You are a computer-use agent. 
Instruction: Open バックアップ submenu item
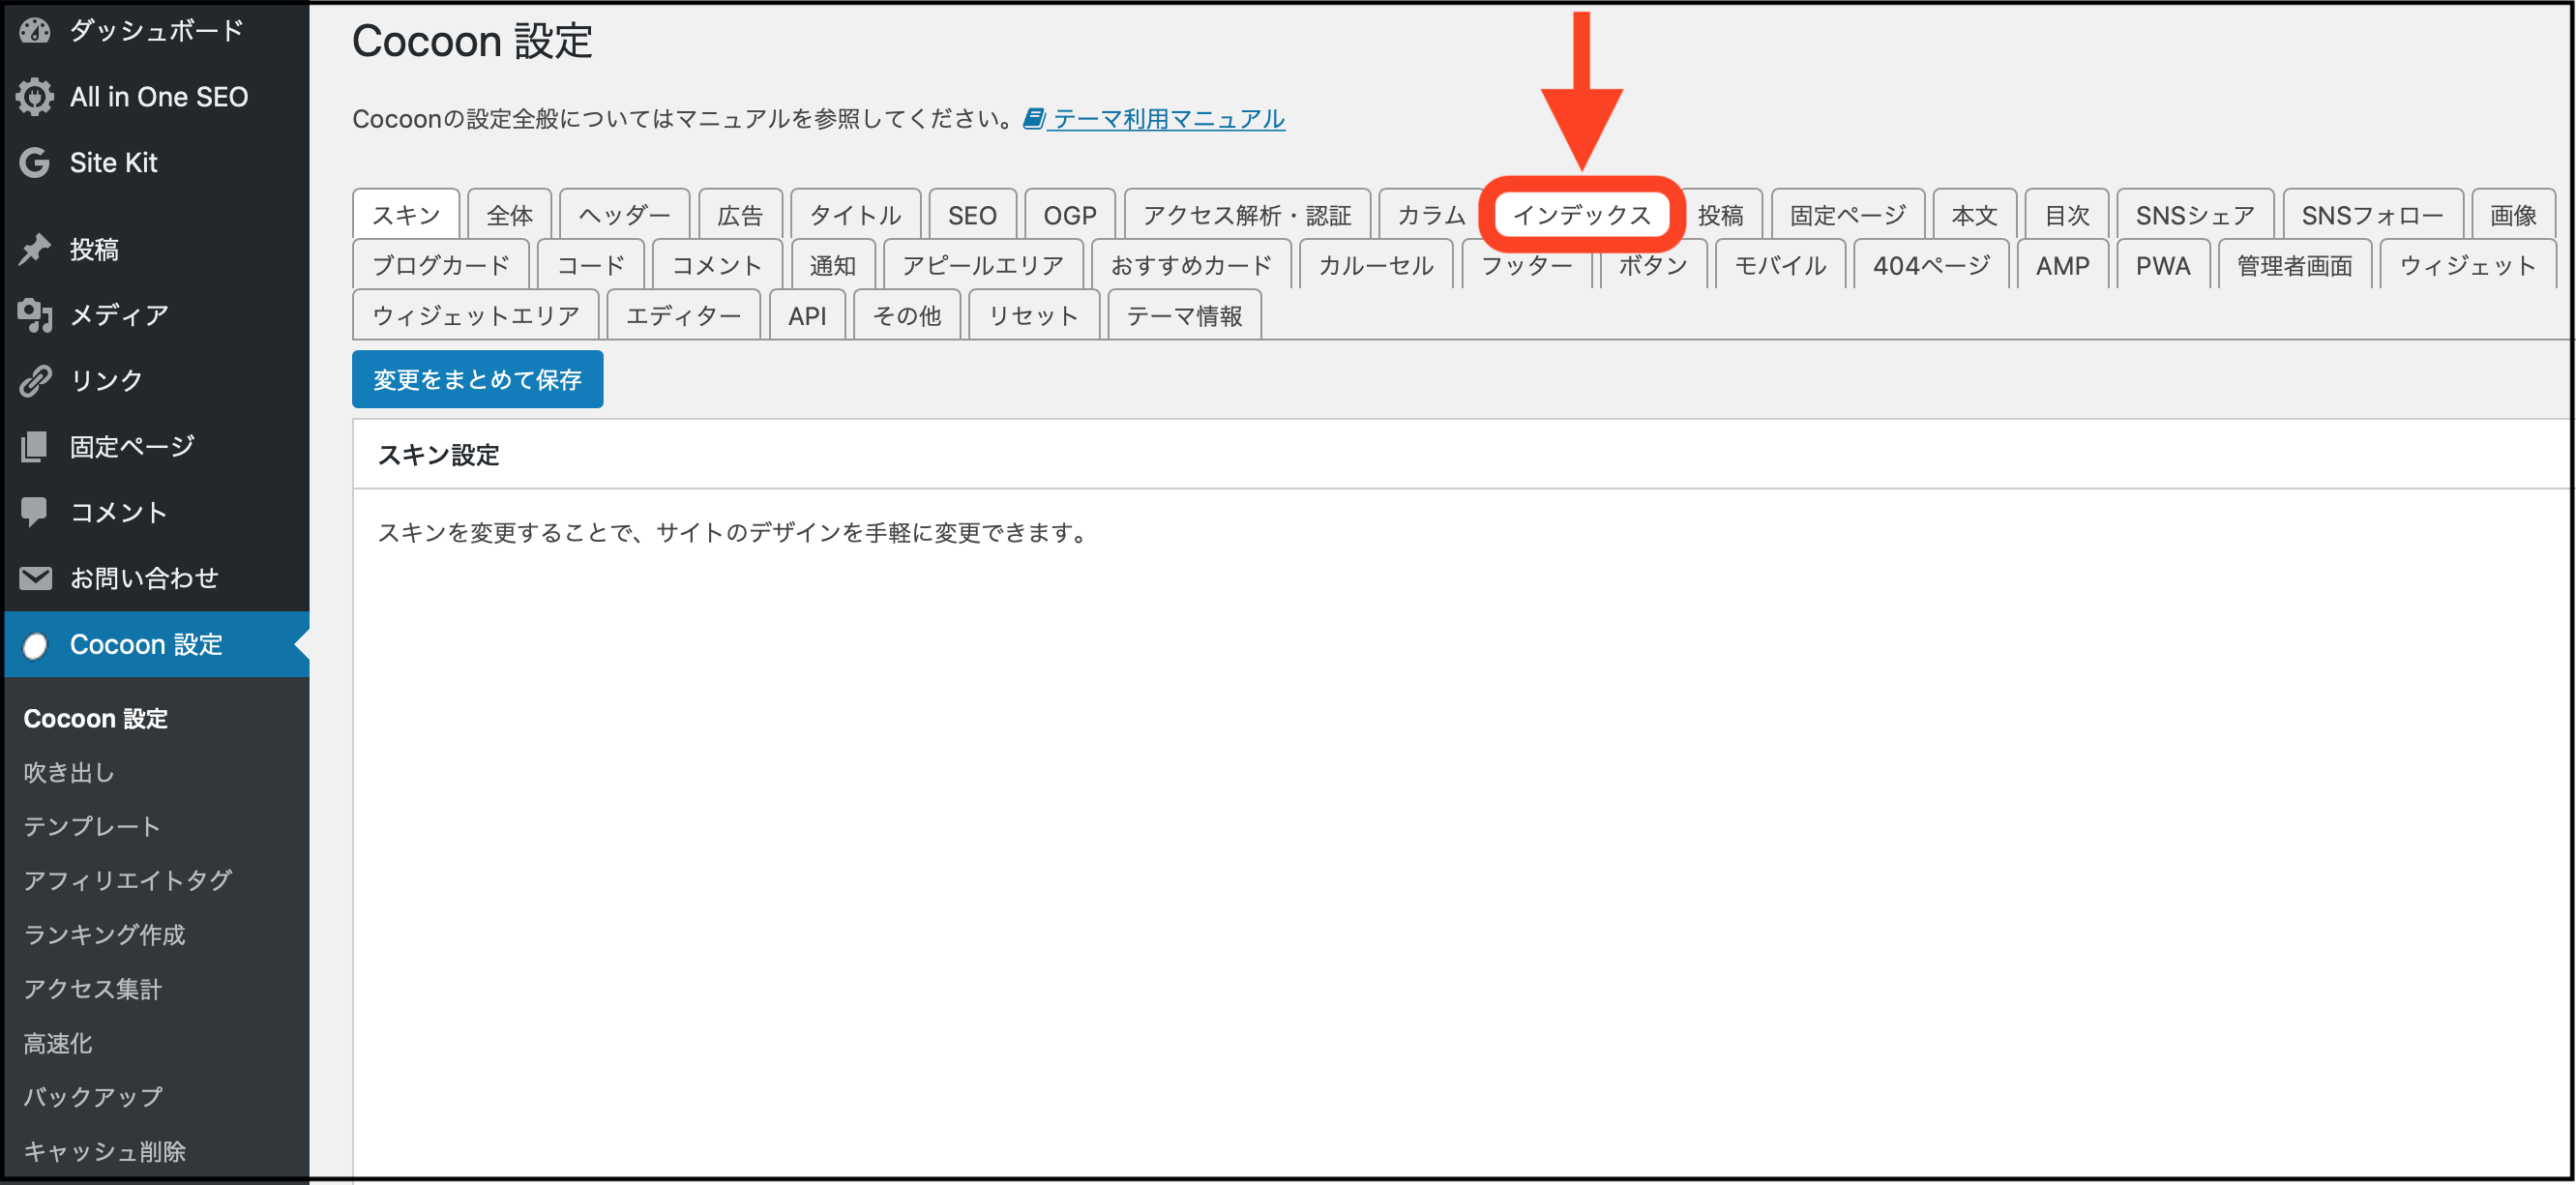pos(92,1096)
